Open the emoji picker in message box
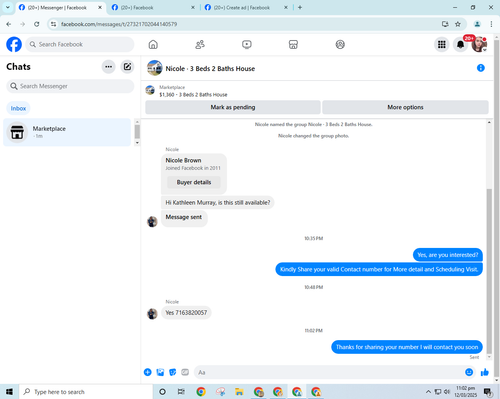This screenshot has height=399, width=500. click(x=469, y=372)
